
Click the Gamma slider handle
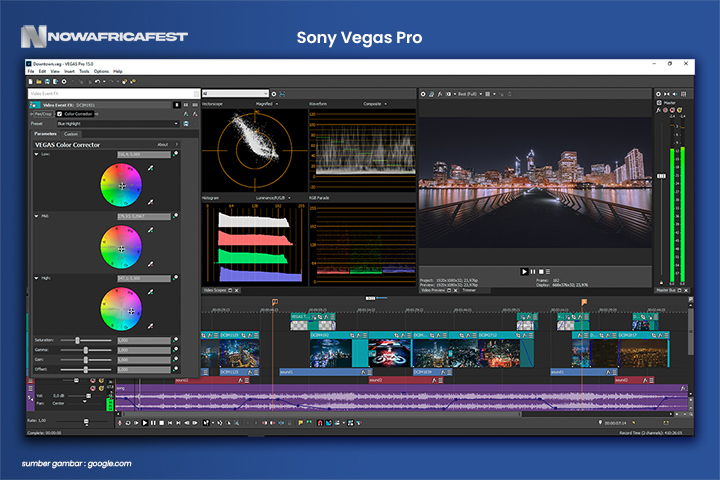click(x=85, y=350)
